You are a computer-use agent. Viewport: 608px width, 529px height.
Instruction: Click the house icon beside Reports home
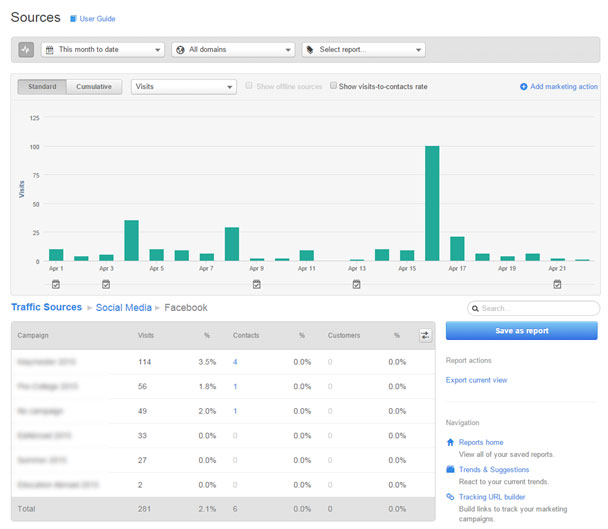point(450,442)
